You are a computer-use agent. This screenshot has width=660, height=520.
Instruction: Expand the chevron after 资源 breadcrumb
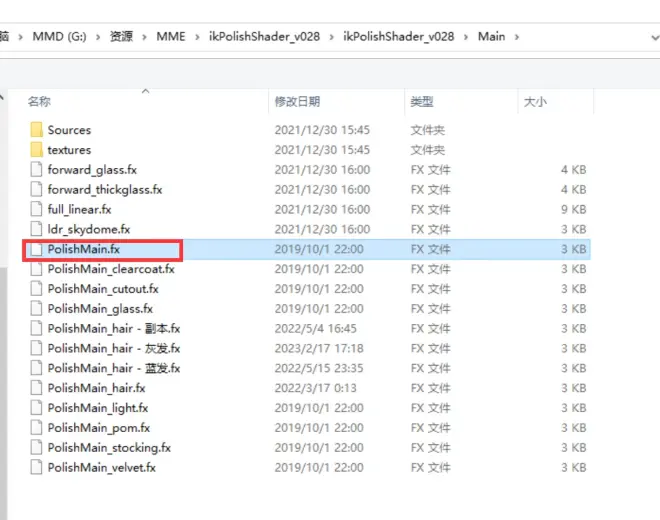144,37
